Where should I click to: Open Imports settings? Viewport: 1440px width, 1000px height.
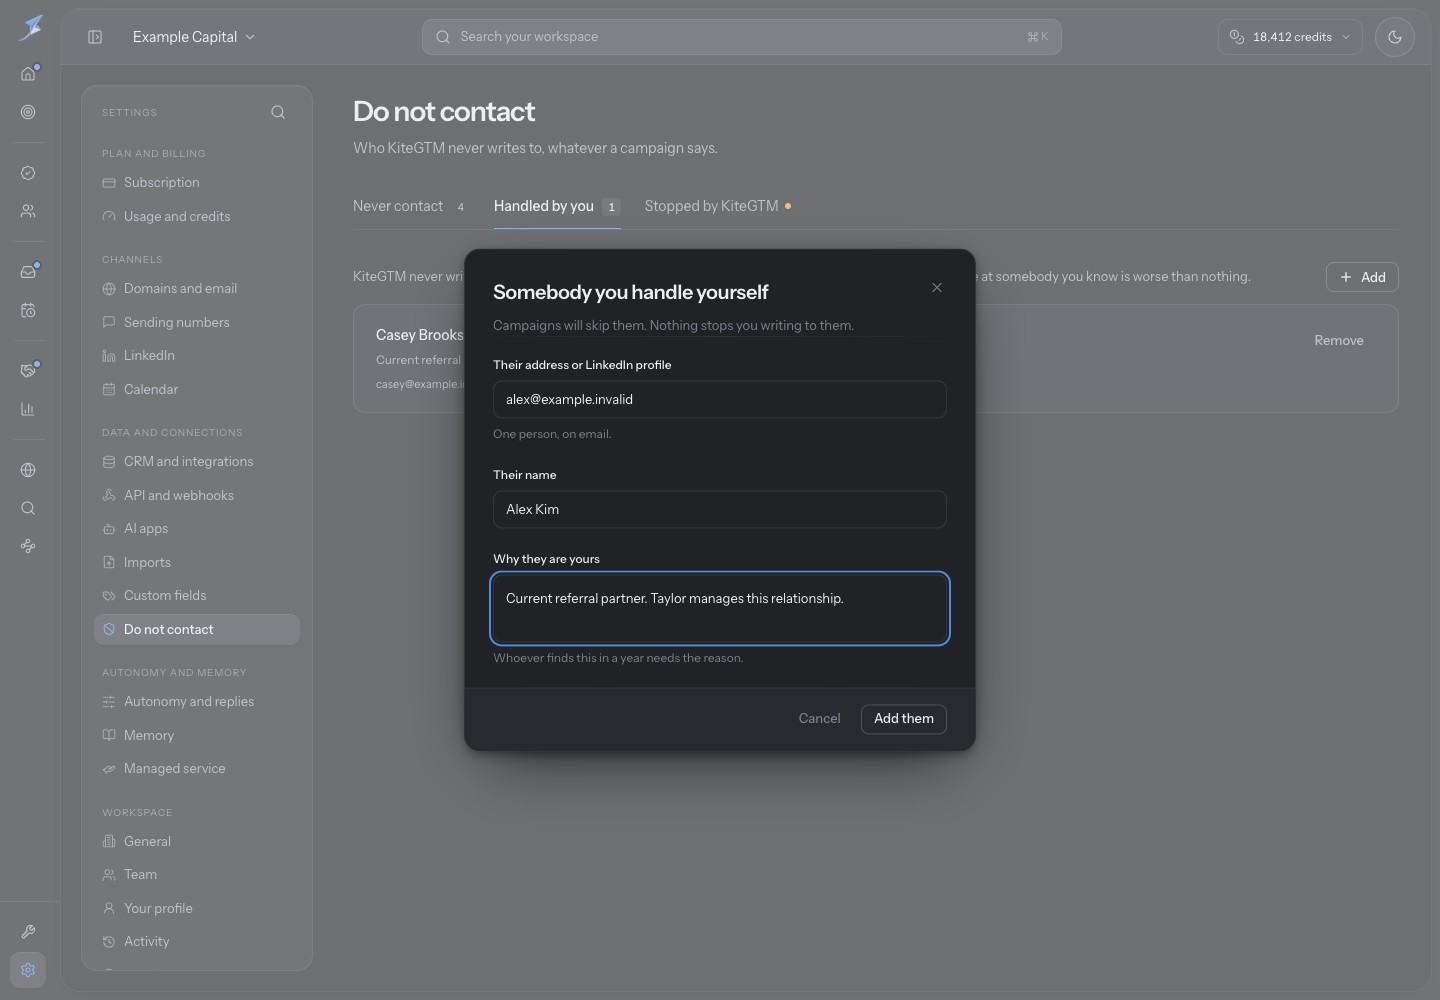point(197,562)
